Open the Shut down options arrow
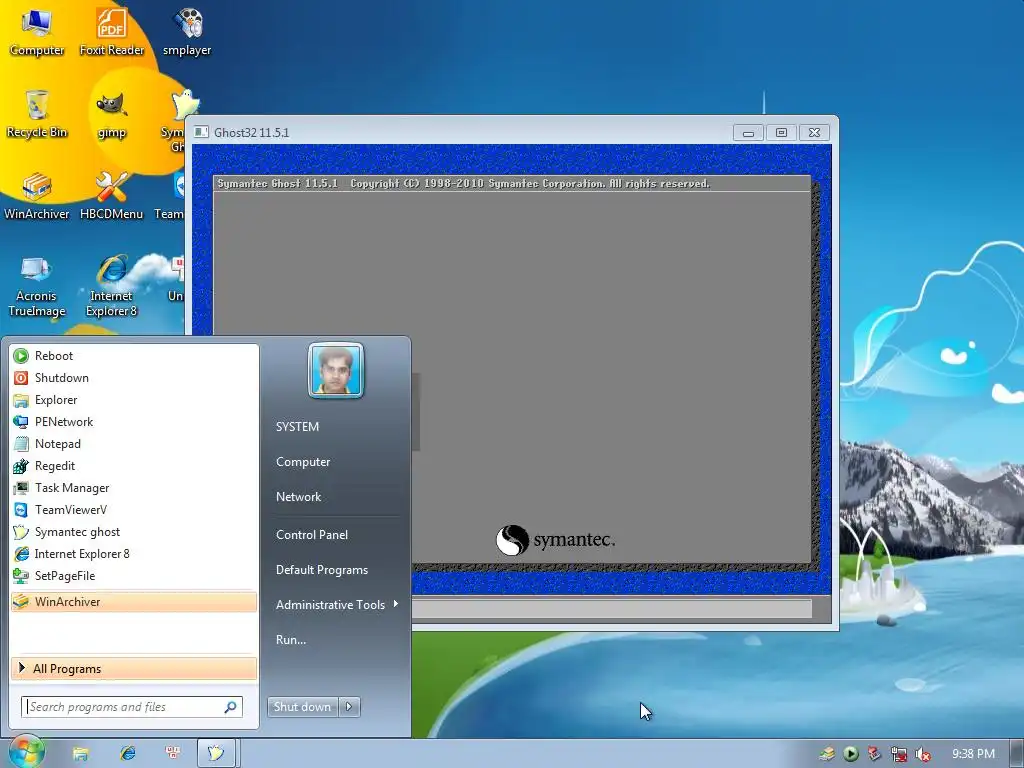 [349, 707]
